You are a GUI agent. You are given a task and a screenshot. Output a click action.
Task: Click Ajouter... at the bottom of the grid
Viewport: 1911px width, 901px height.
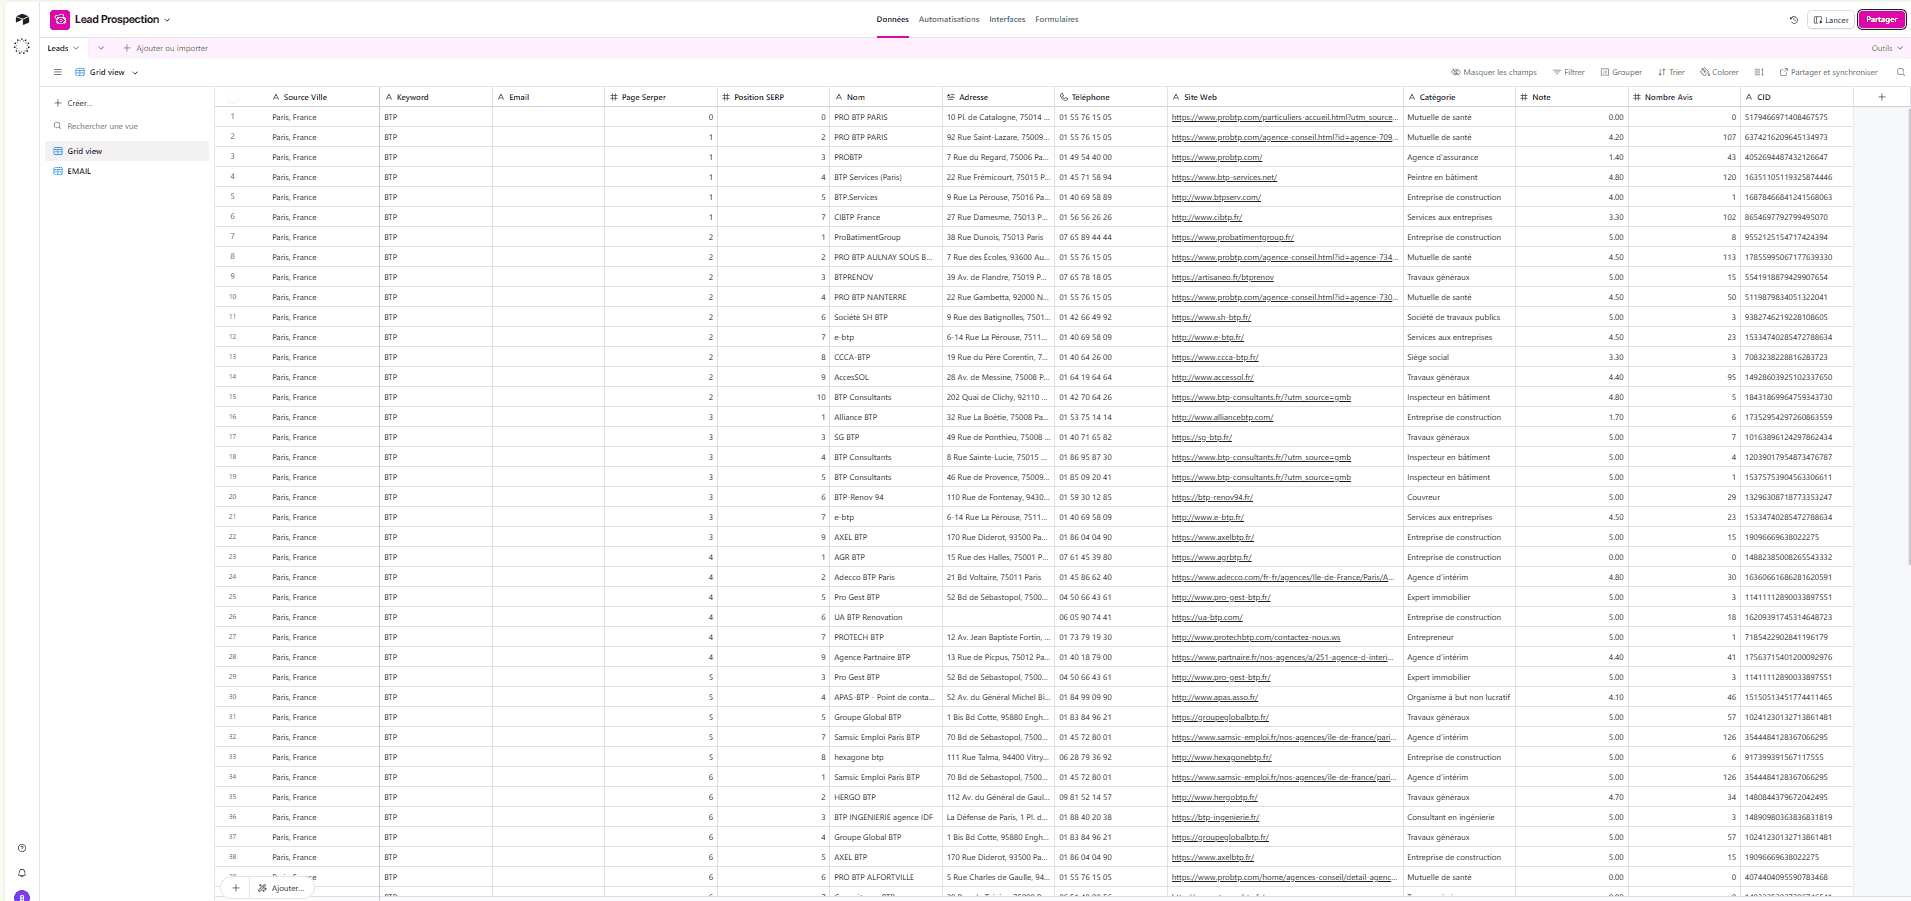(x=280, y=888)
